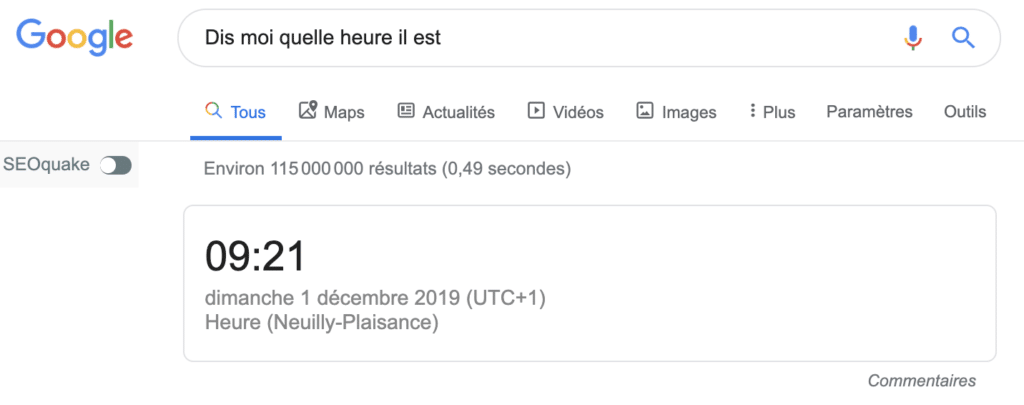Click the Google logo
The image size is (1024, 405).
tap(74, 37)
